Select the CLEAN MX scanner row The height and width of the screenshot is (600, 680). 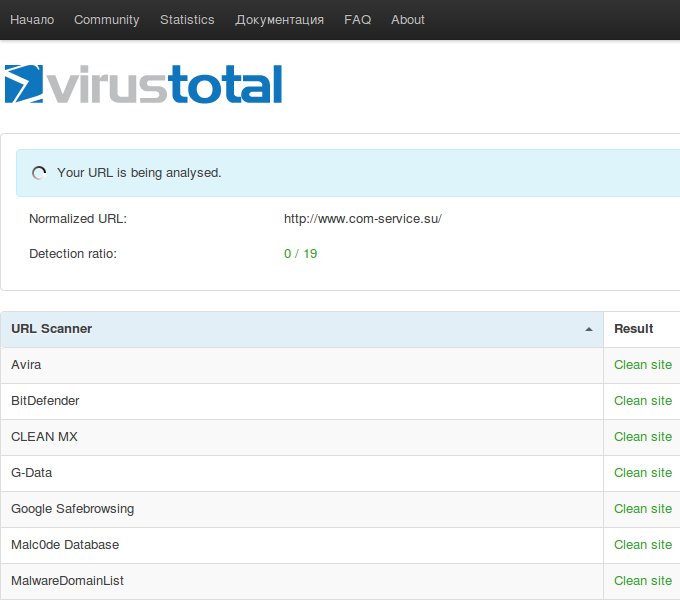(x=340, y=437)
